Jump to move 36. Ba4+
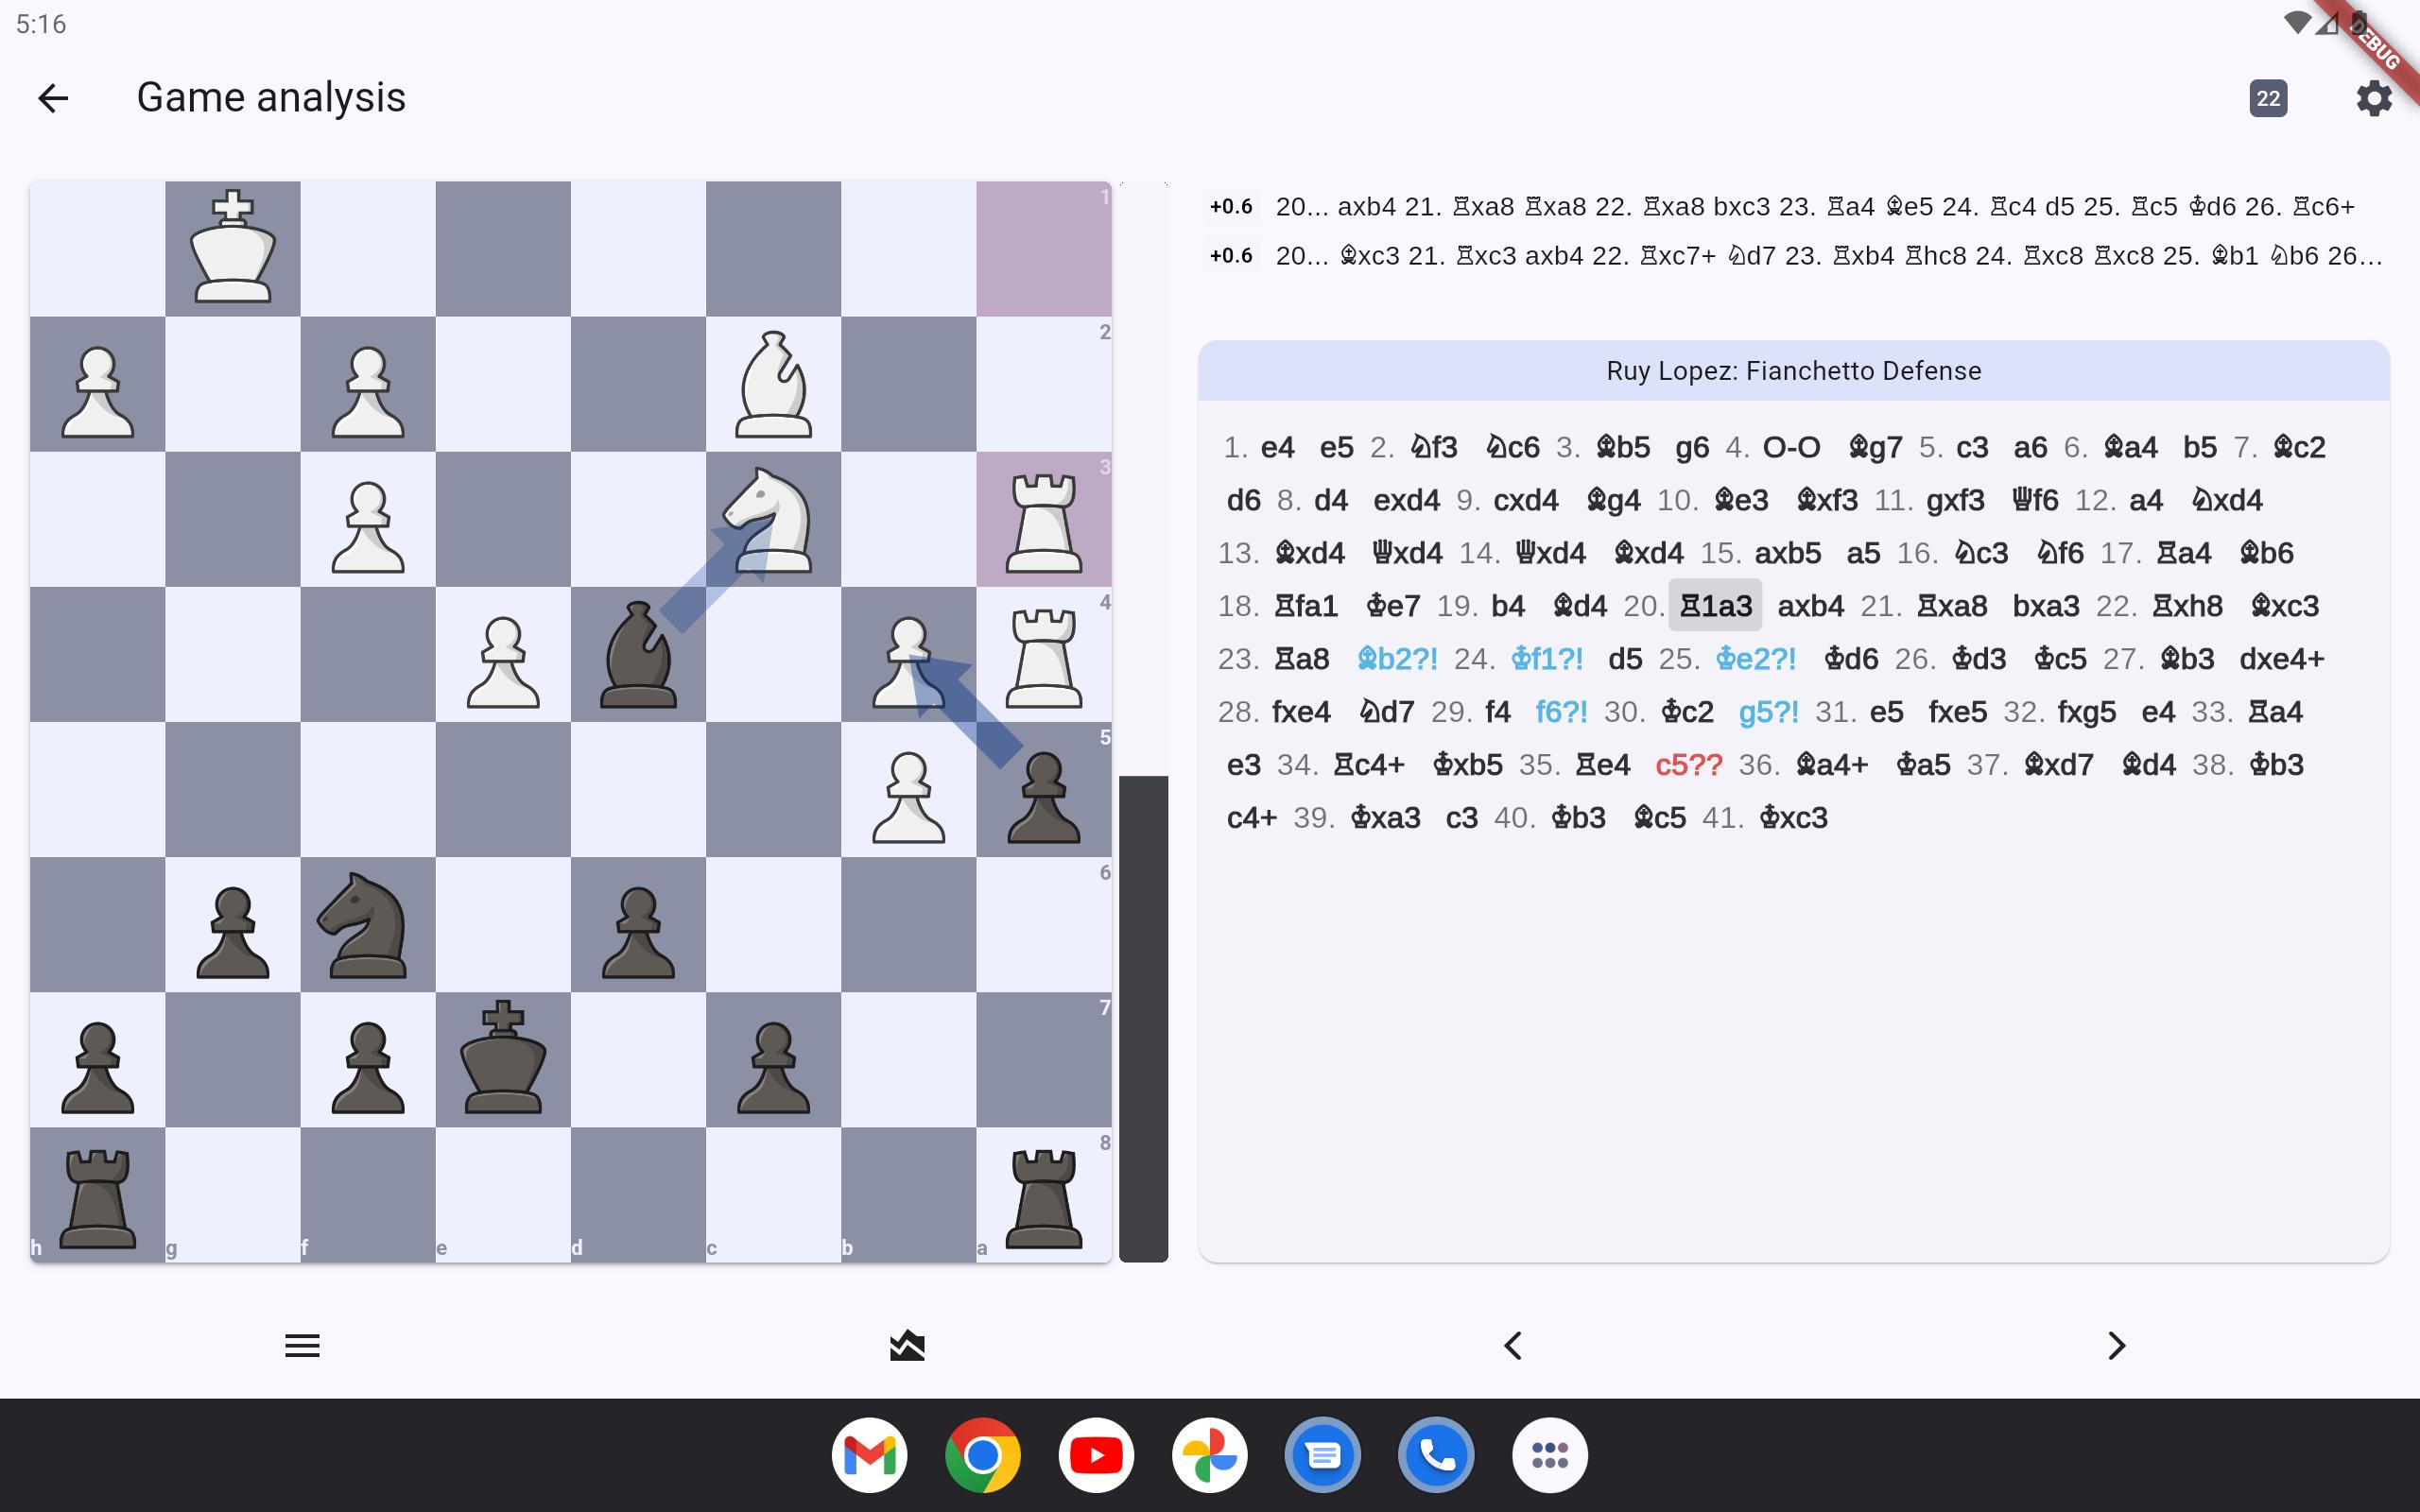Screen dimensions: 2420x1512 tap(1832, 765)
